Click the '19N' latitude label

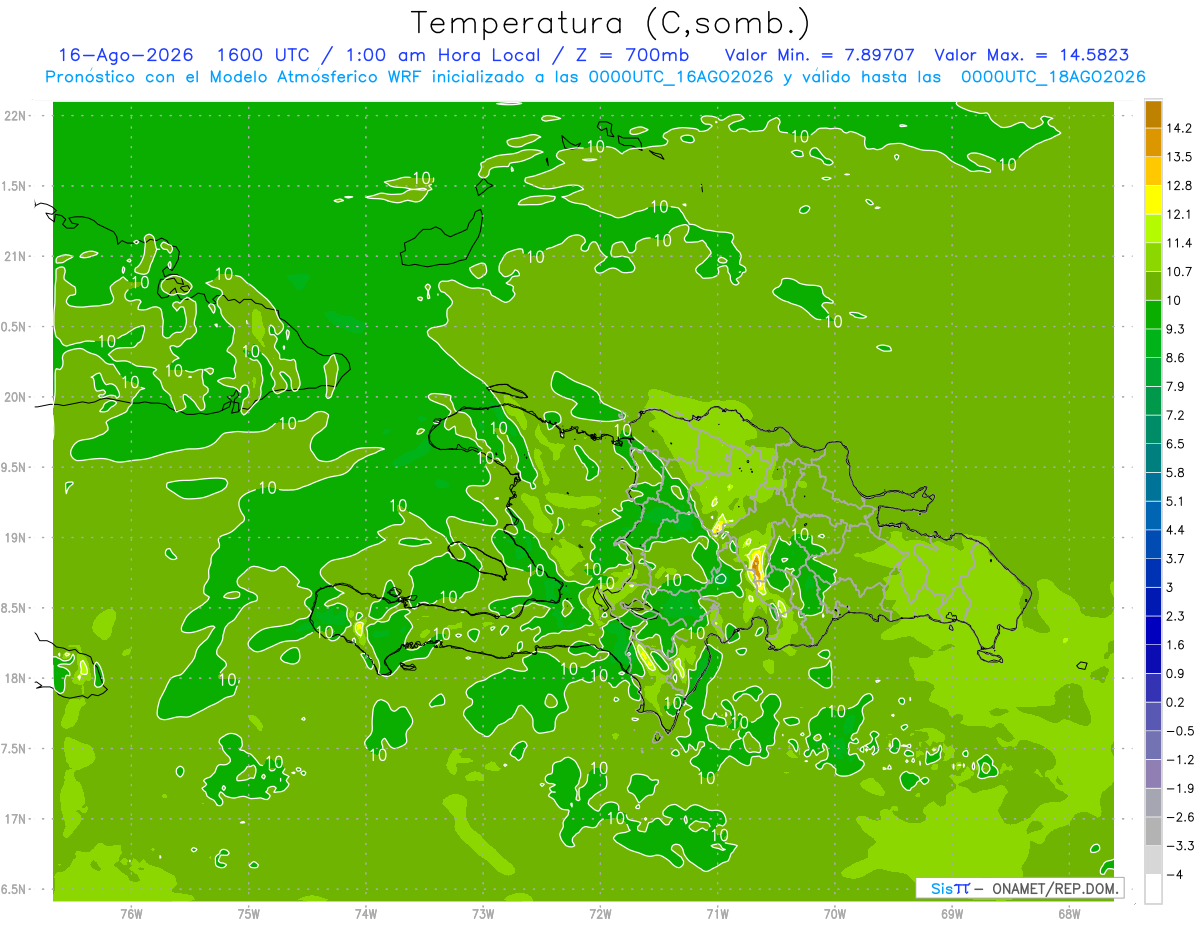point(16,538)
